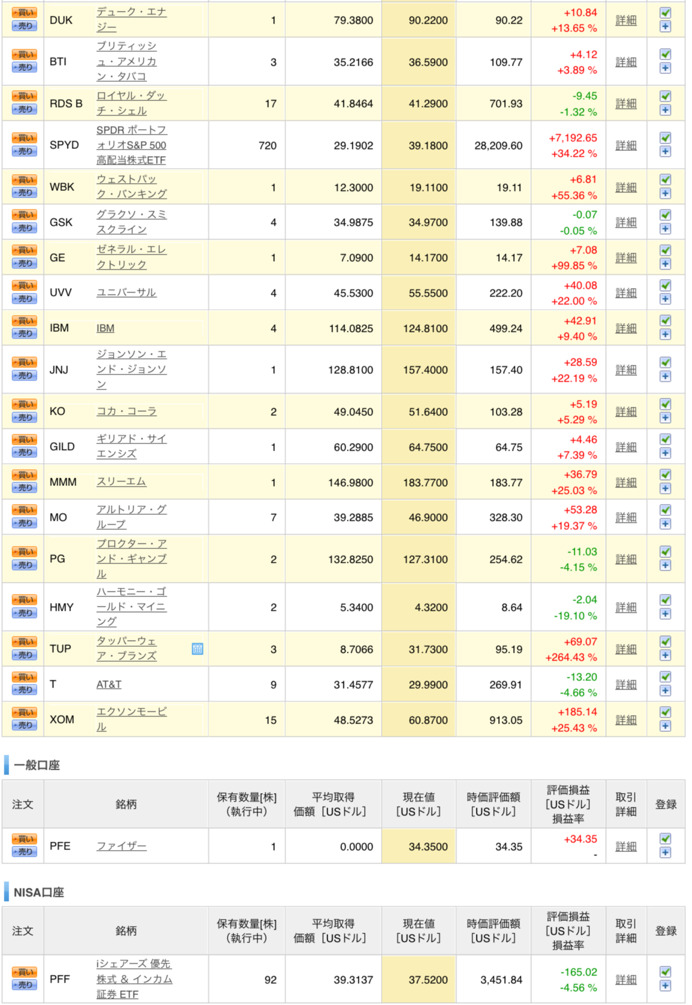Open the エクソンモービル stock name link
This screenshot has height=1005, width=692.
131,719
